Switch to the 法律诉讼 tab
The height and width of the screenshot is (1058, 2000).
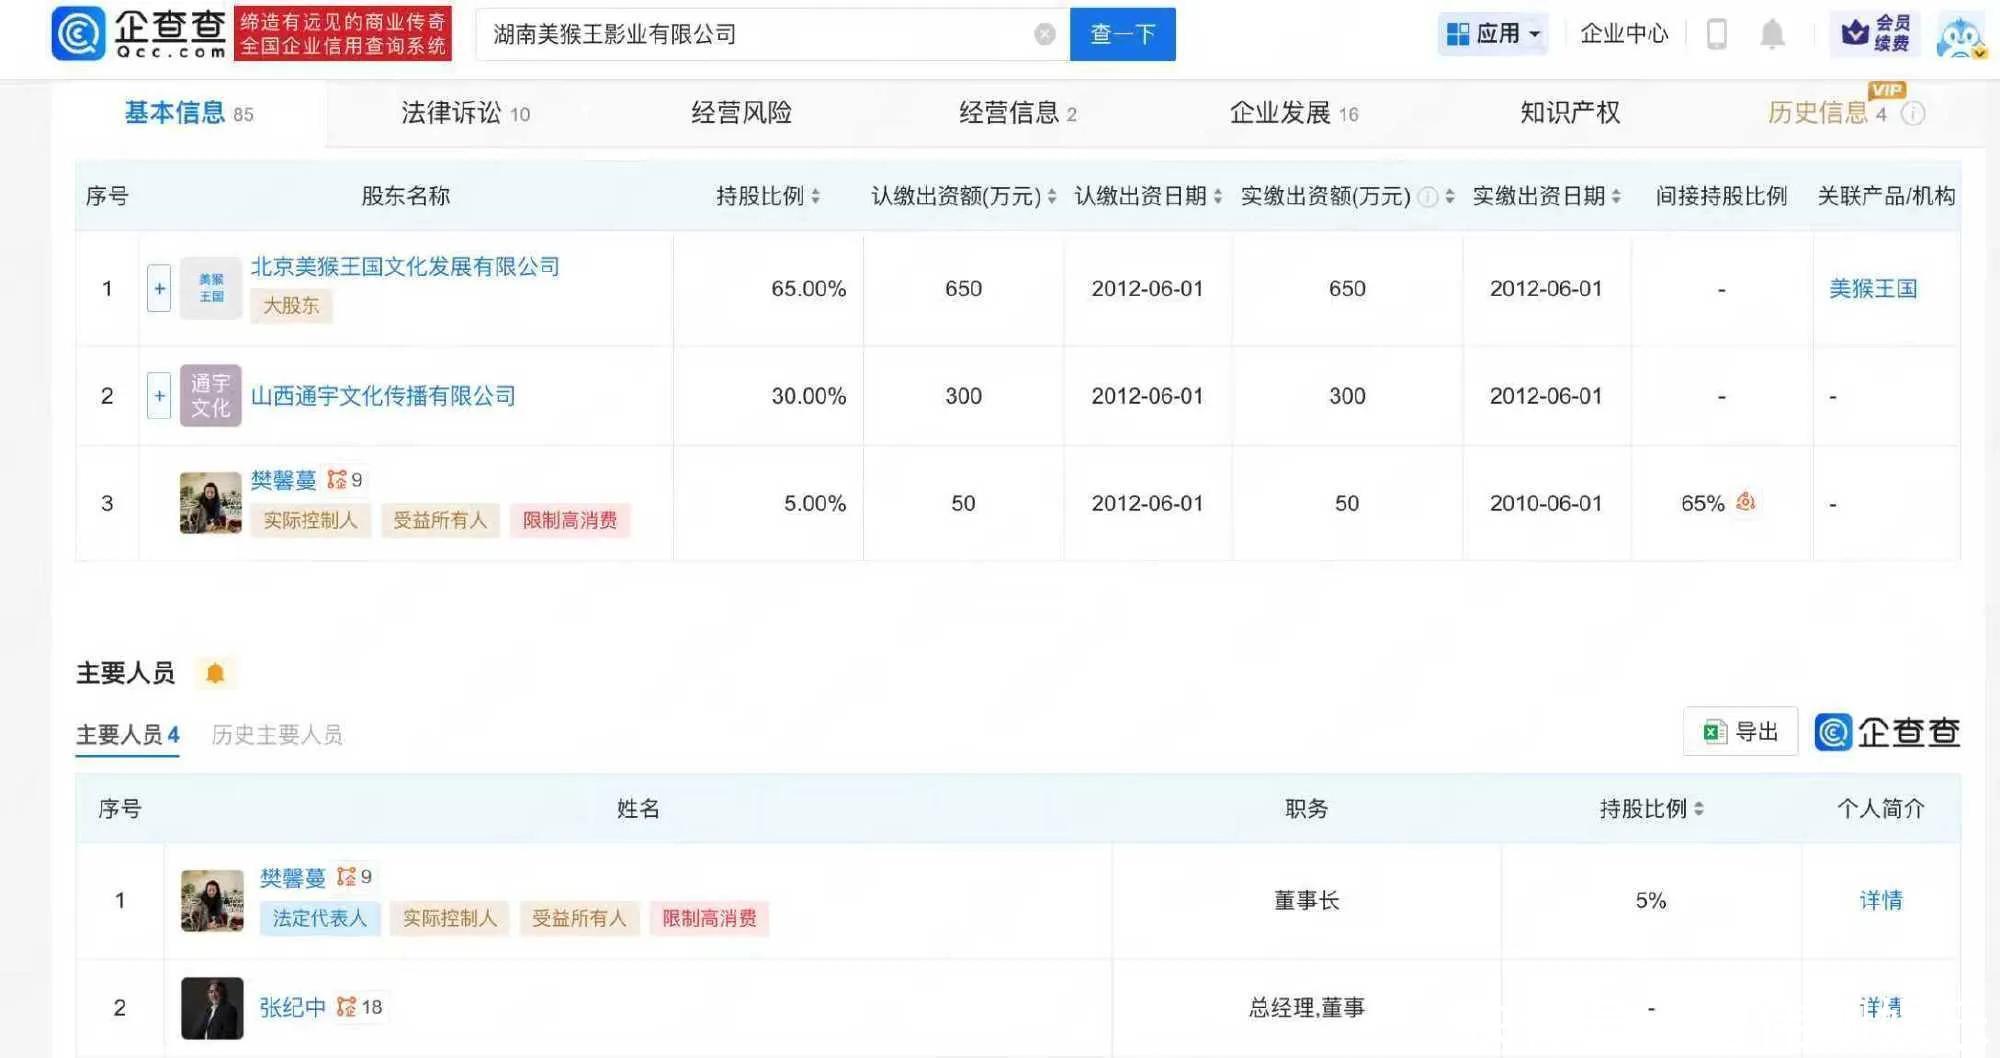tap(465, 113)
